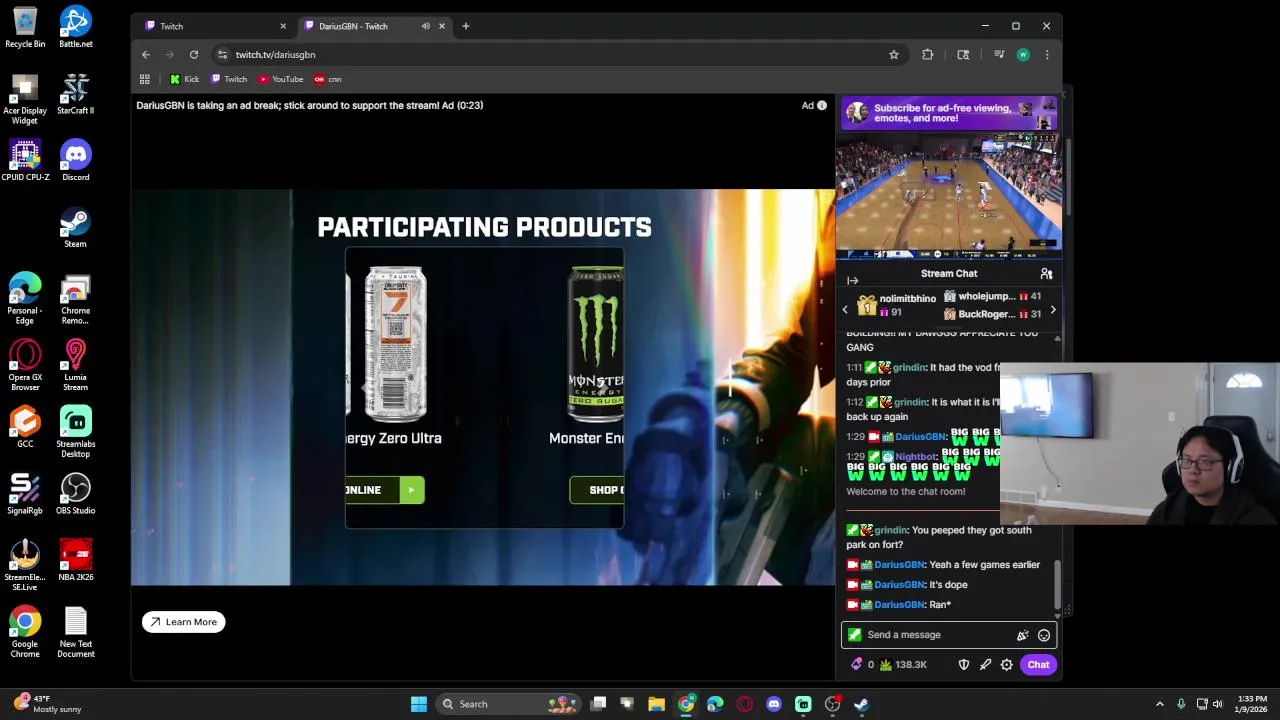The height and width of the screenshot is (720, 1280).
Task: Open the ad info icon
Action: pos(822,105)
